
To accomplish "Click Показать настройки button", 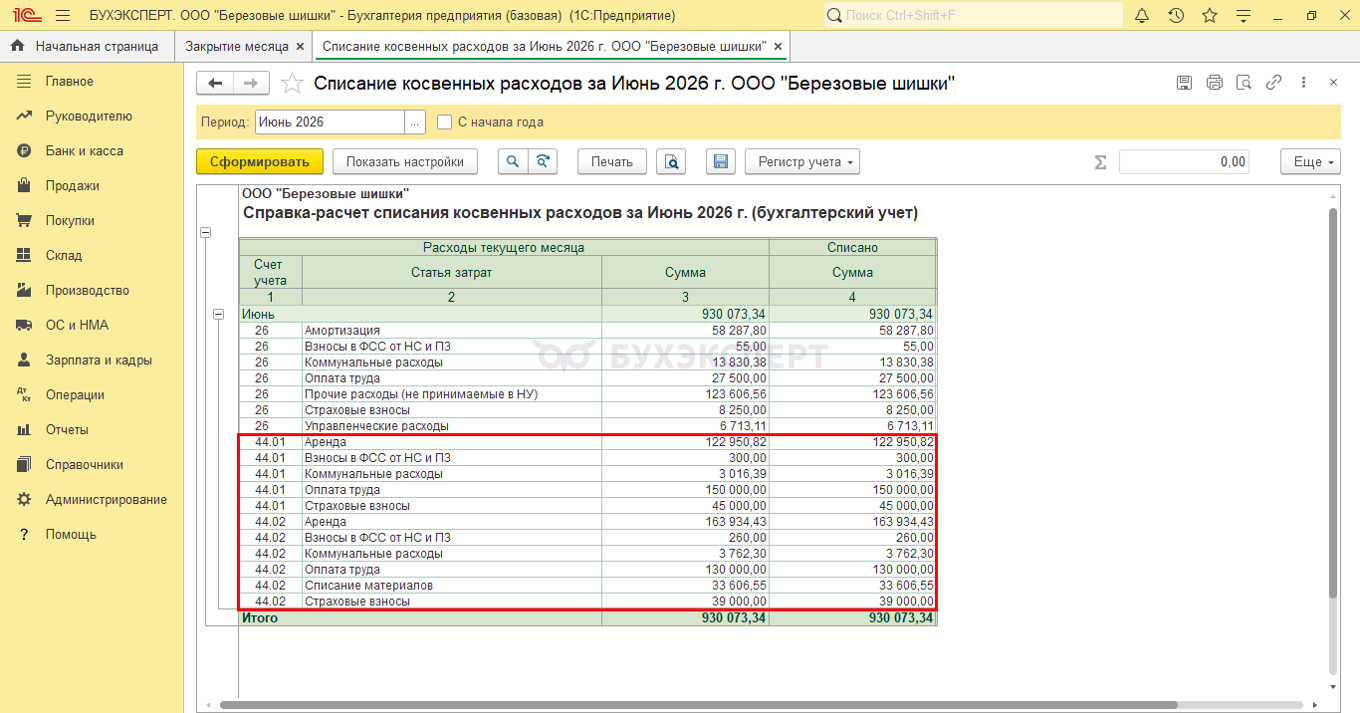I will (405, 162).
